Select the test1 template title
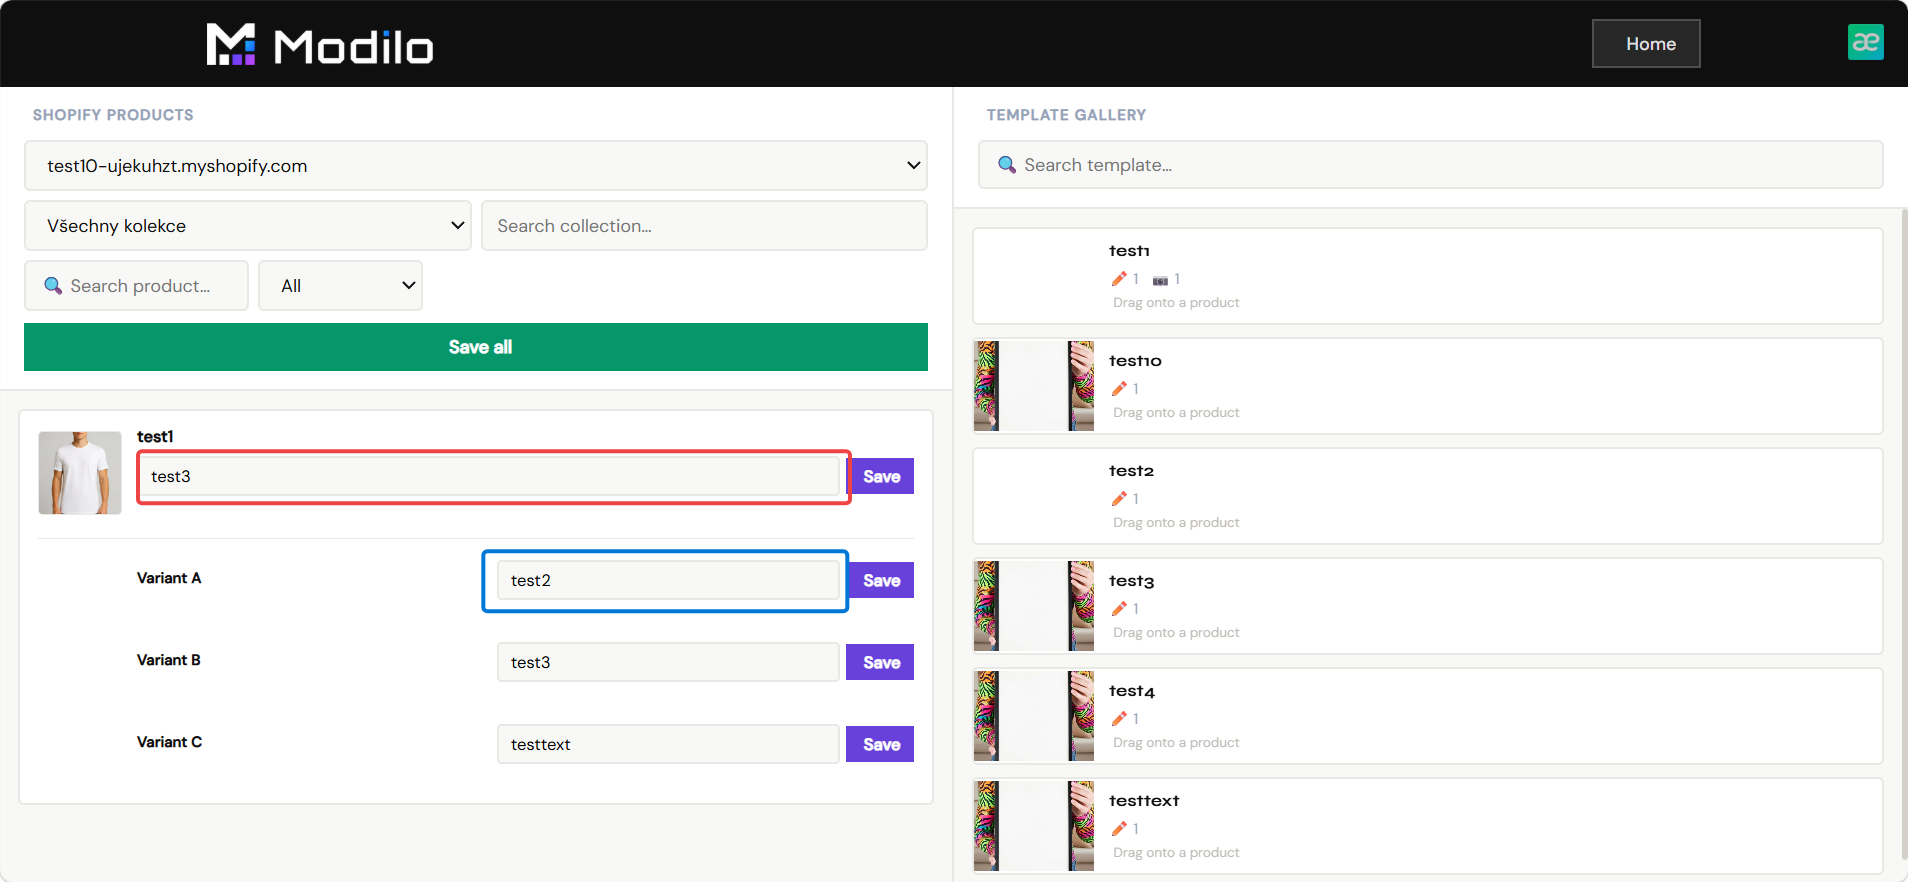1908x882 pixels. pyautogui.click(x=1129, y=251)
